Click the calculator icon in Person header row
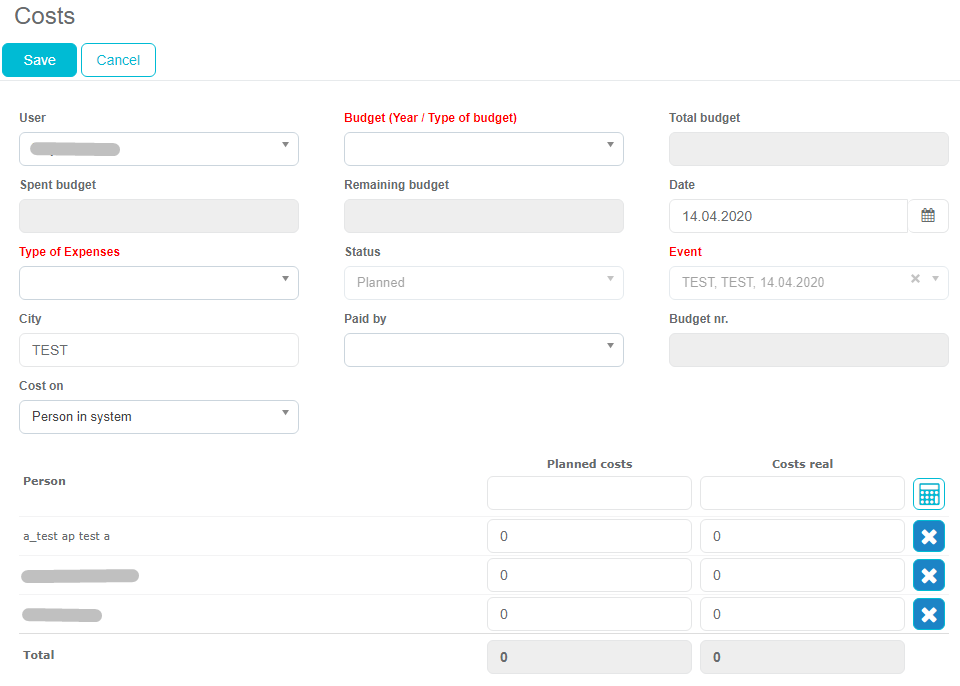The height and width of the screenshot is (686, 960). tap(928, 494)
